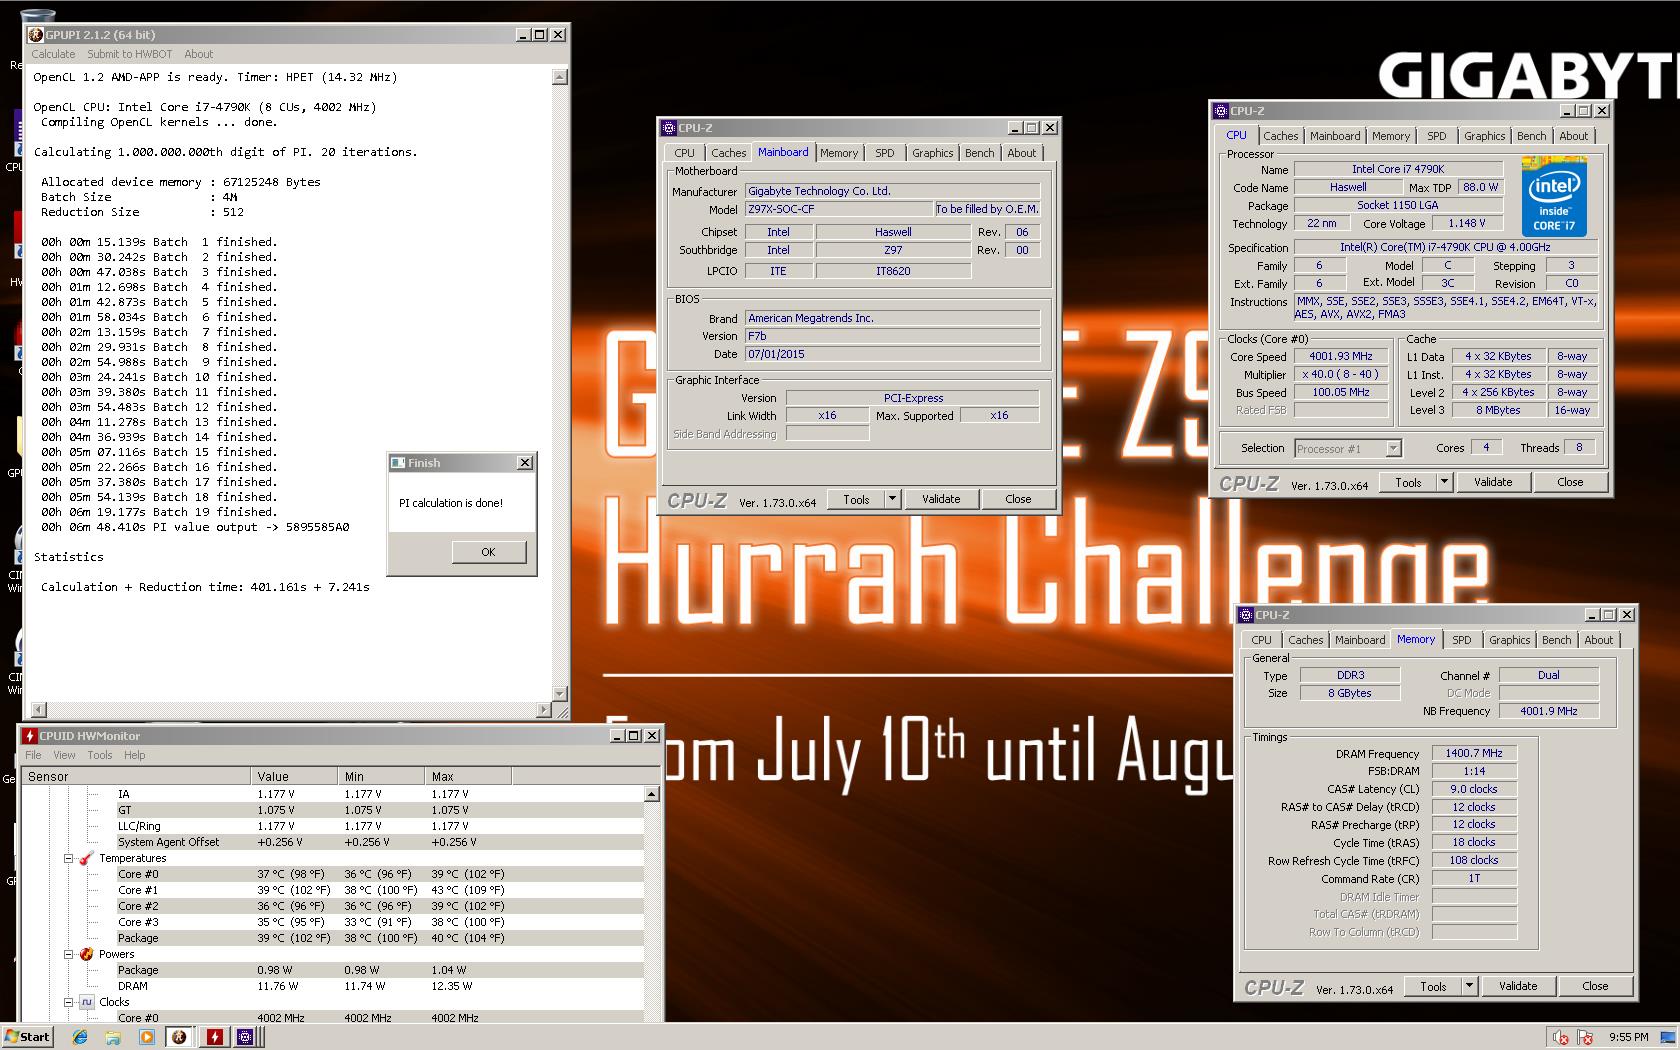Image resolution: width=1680 pixels, height=1050 pixels.
Task: Click the Clocks icon in HWMonitor
Action: click(x=87, y=1002)
